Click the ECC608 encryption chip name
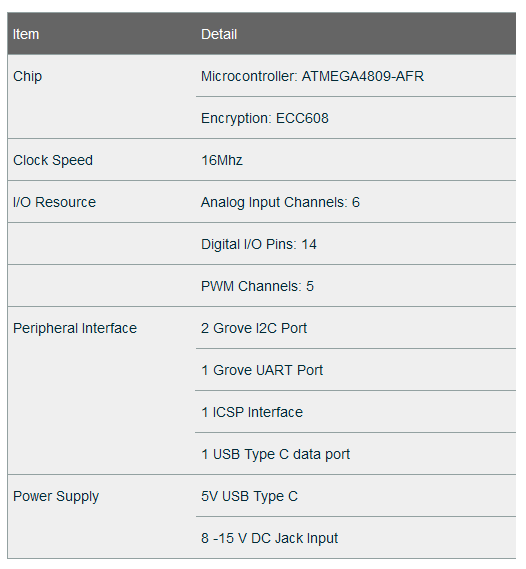The image size is (526, 569). (302, 118)
